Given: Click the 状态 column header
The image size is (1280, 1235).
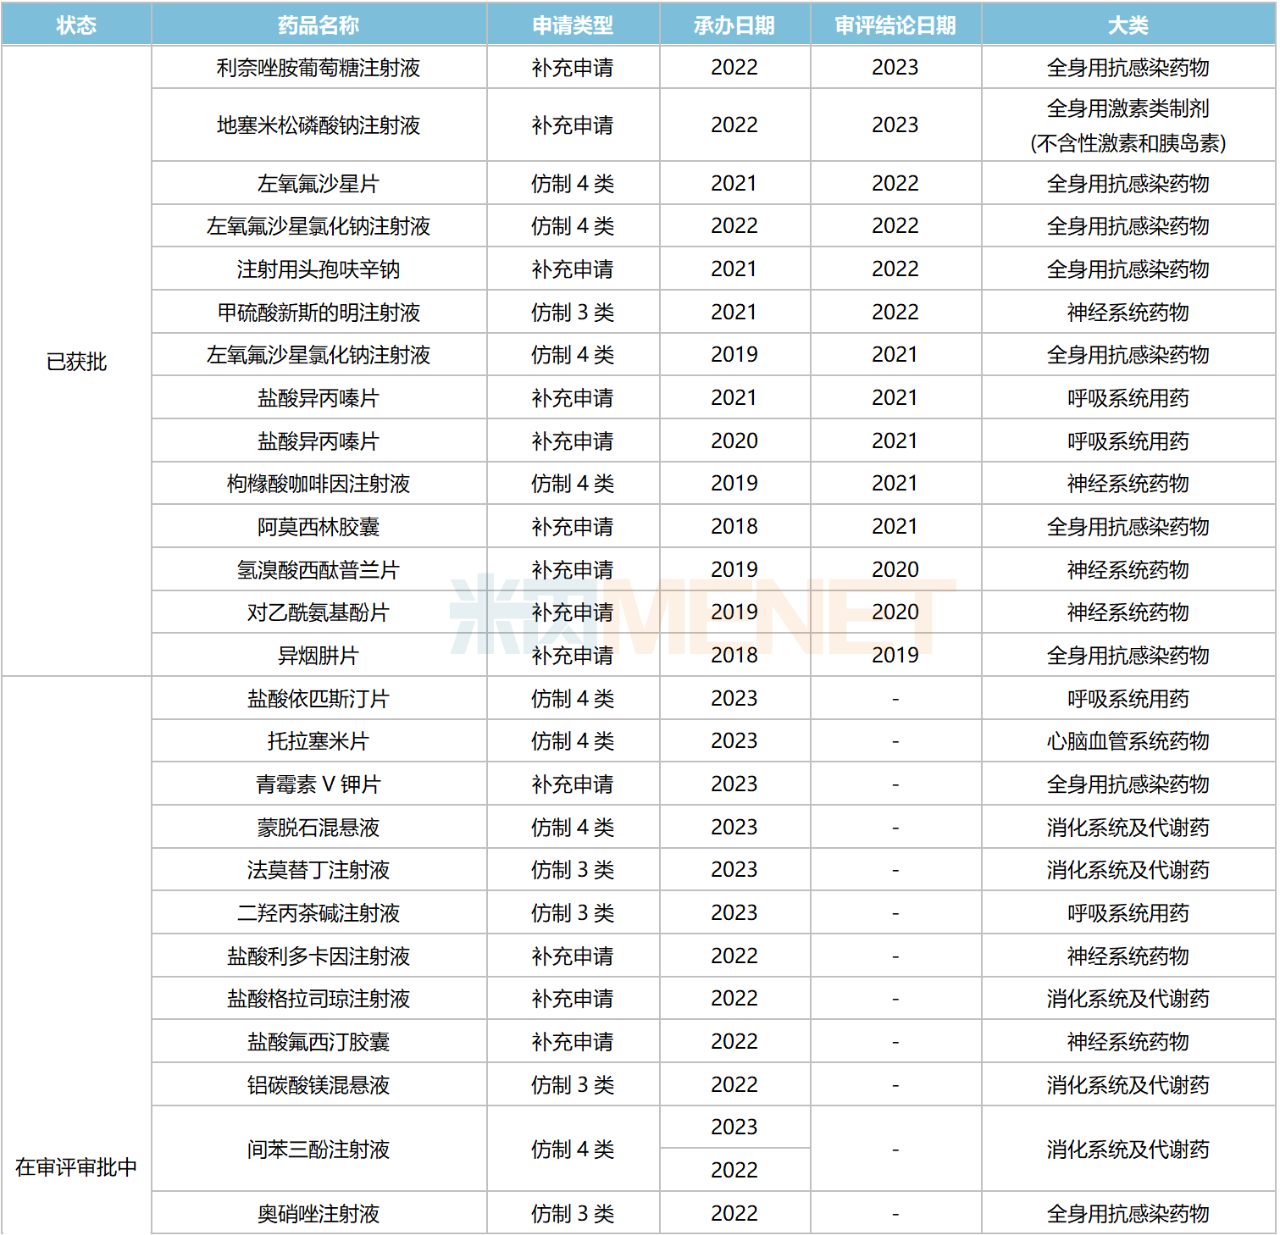Looking at the screenshot, I should pos(76,25).
